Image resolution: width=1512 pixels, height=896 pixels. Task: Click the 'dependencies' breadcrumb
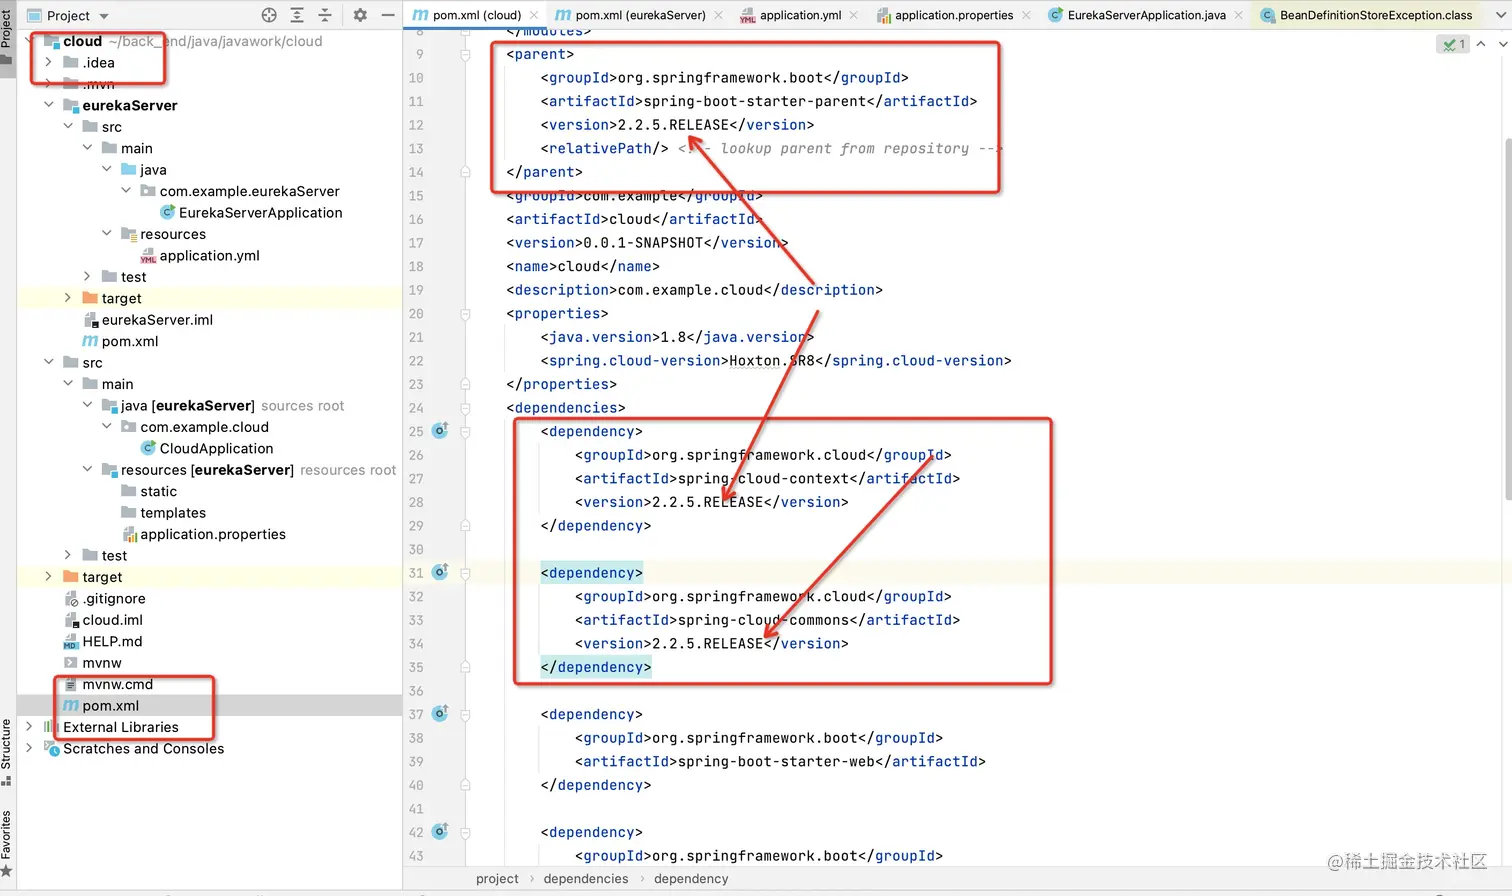point(586,879)
